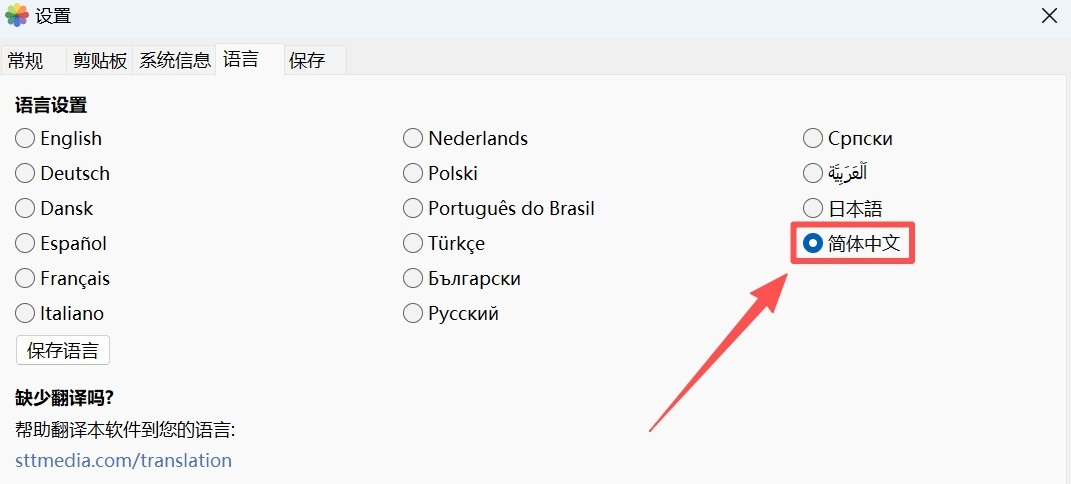
Task: Set language to Español
Action: click(x=25, y=244)
